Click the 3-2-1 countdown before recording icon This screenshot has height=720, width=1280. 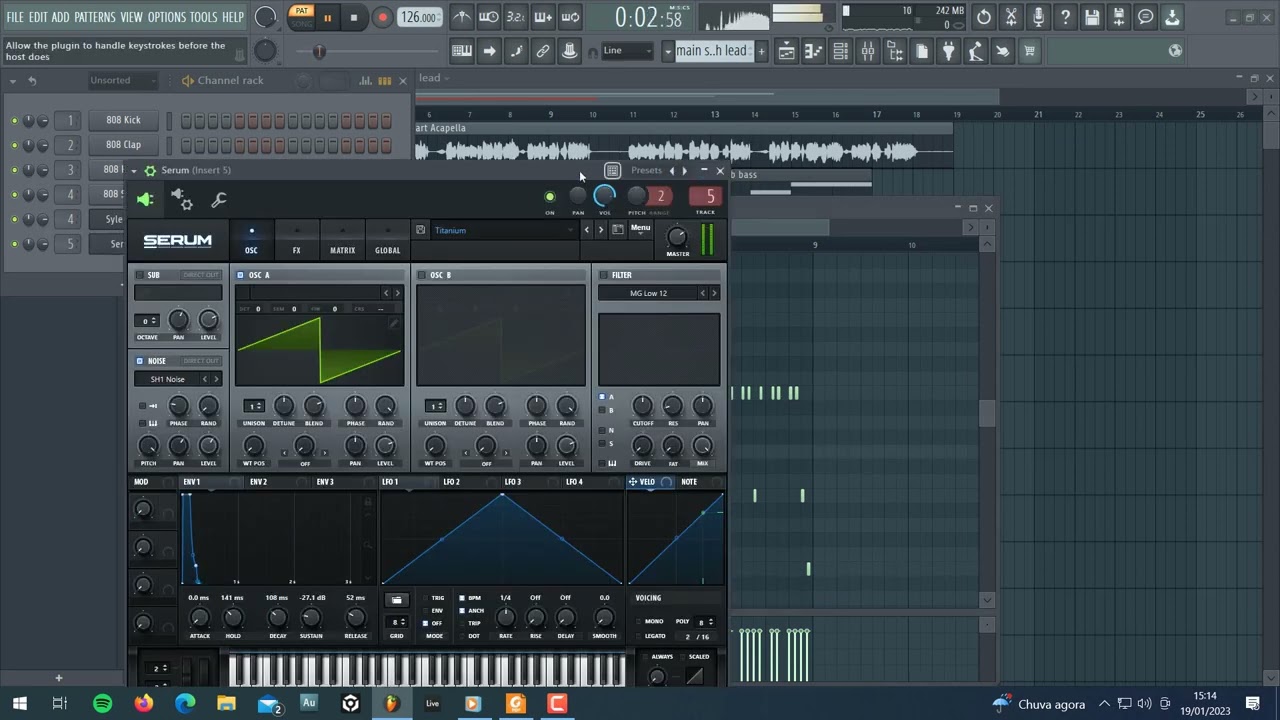tap(516, 17)
